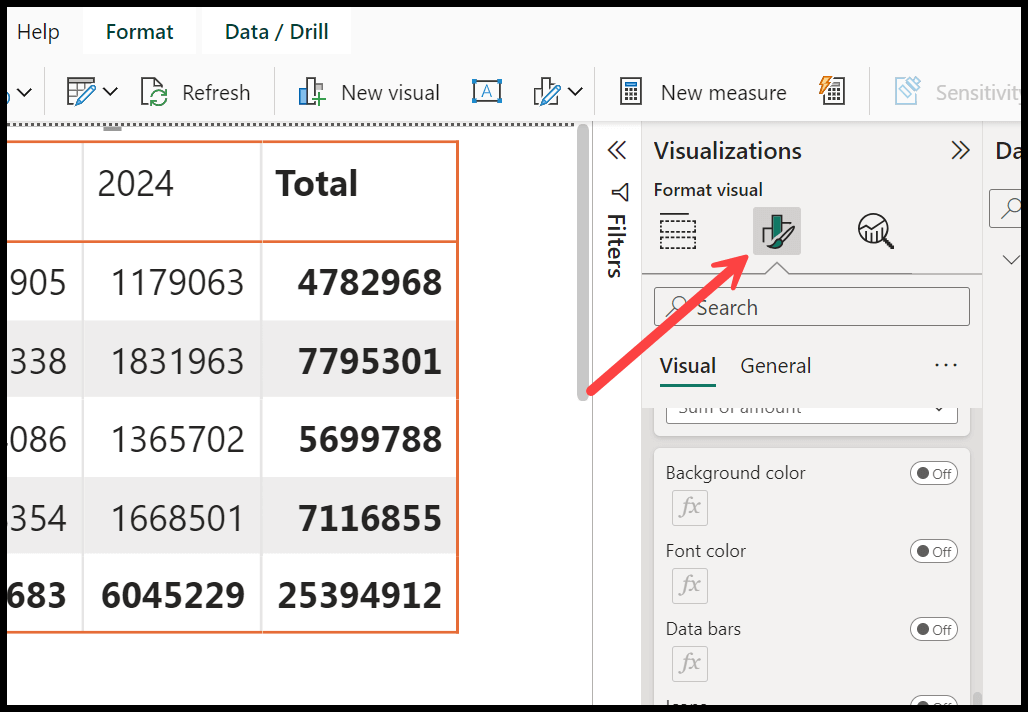Click the Quick measure lightning icon
The width and height of the screenshot is (1028, 712).
click(x=831, y=90)
